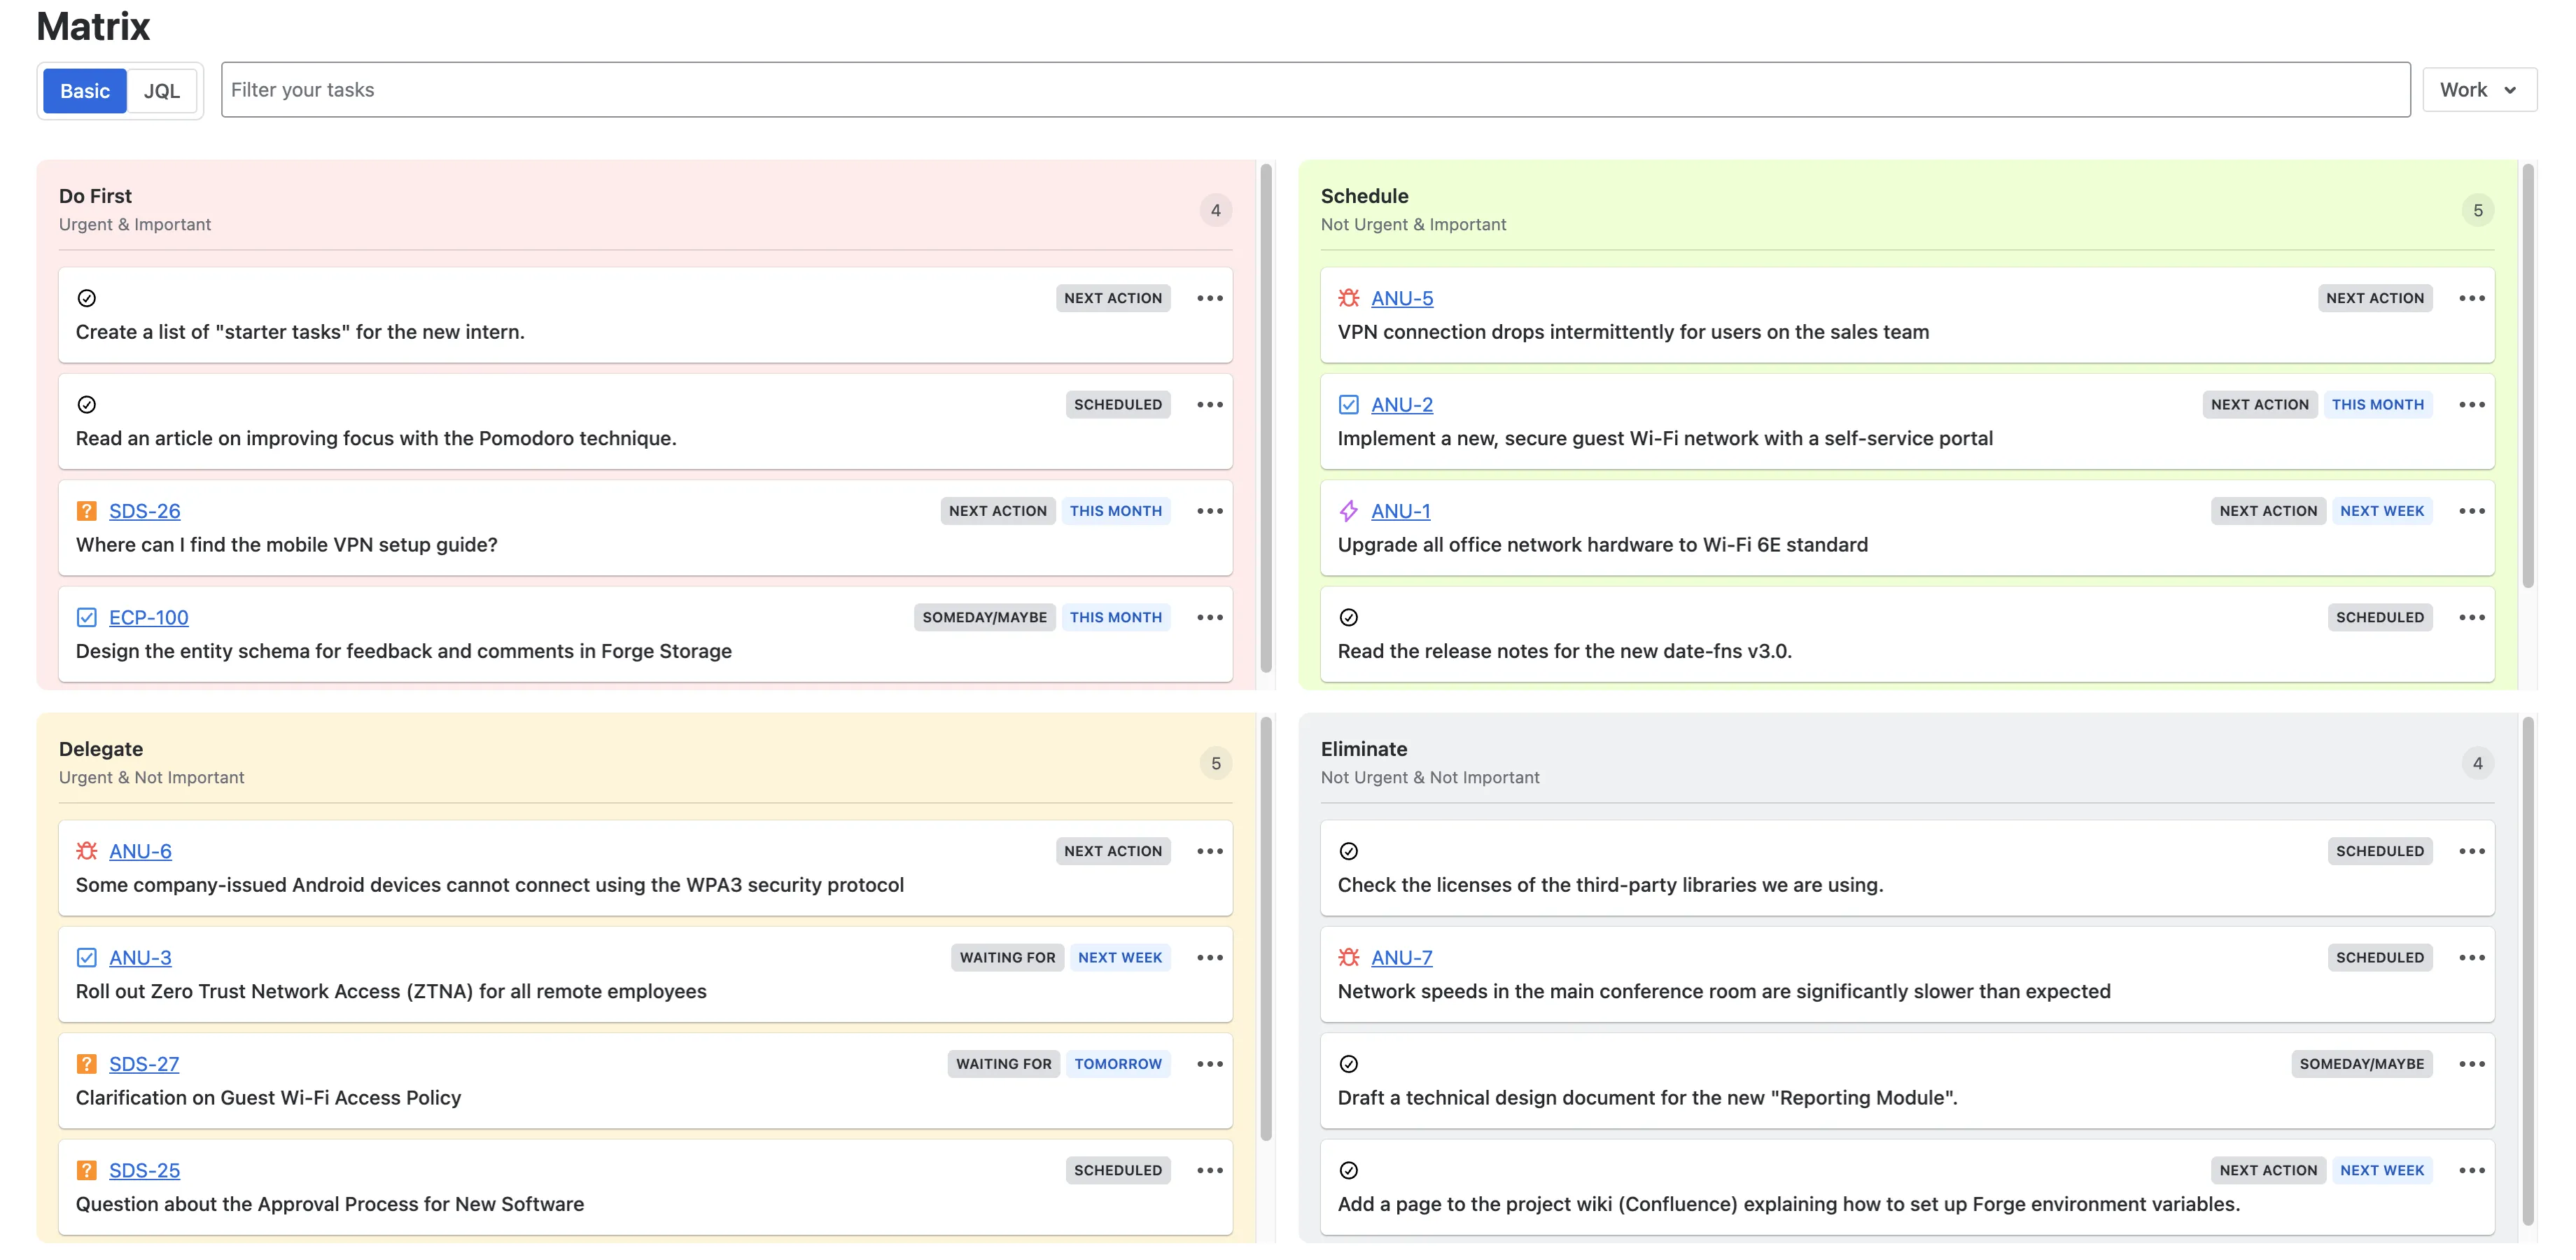2576x1260 pixels.
Task: Open the Work context dropdown
Action: 2479,90
